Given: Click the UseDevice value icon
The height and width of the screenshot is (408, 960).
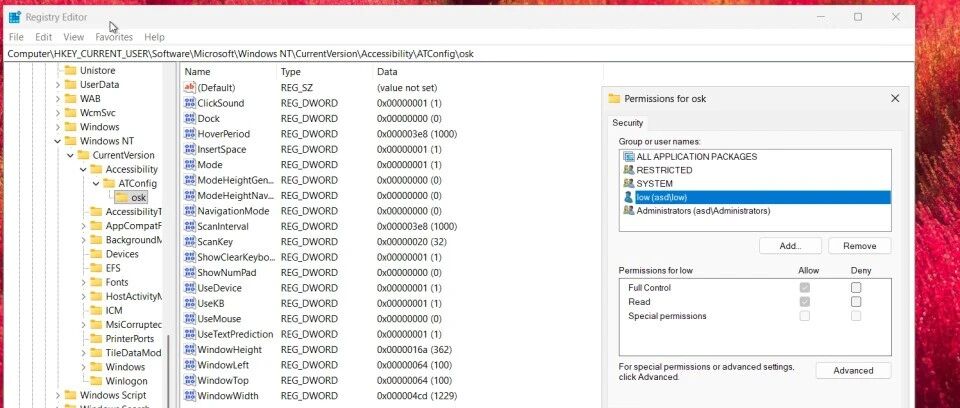Looking at the screenshot, I should coord(190,288).
